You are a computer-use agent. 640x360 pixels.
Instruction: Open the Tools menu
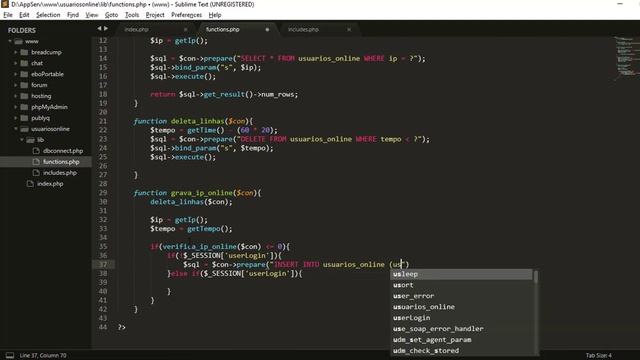coord(132,15)
